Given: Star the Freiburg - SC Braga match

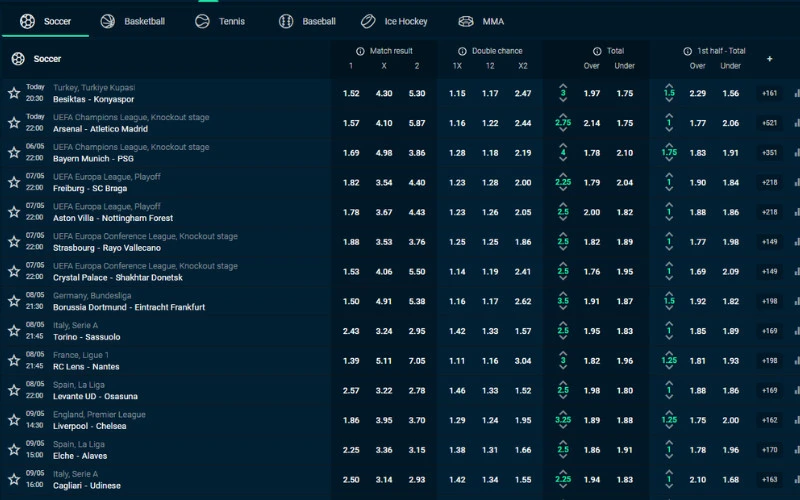Looking at the screenshot, I should pyautogui.click(x=14, y=182).
